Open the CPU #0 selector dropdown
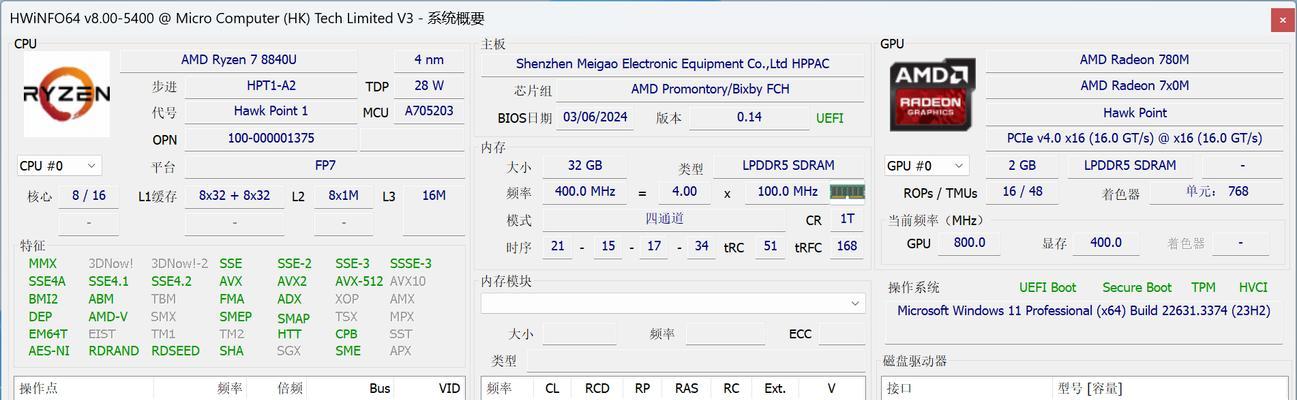Screen dimensions: 1297x400 [59, 166]
